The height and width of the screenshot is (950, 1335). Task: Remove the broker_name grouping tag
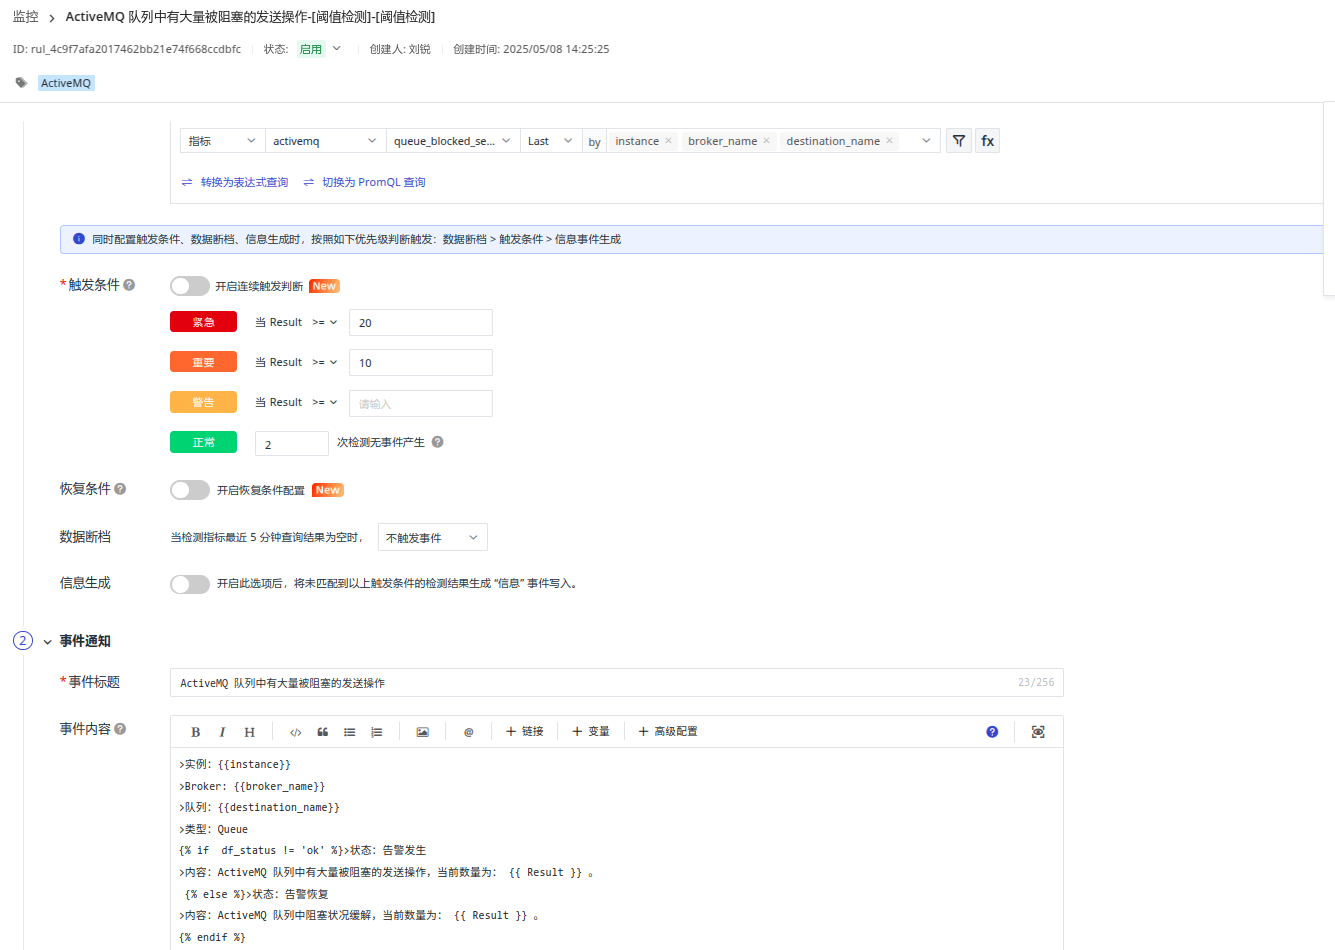[x=766, y=141]
